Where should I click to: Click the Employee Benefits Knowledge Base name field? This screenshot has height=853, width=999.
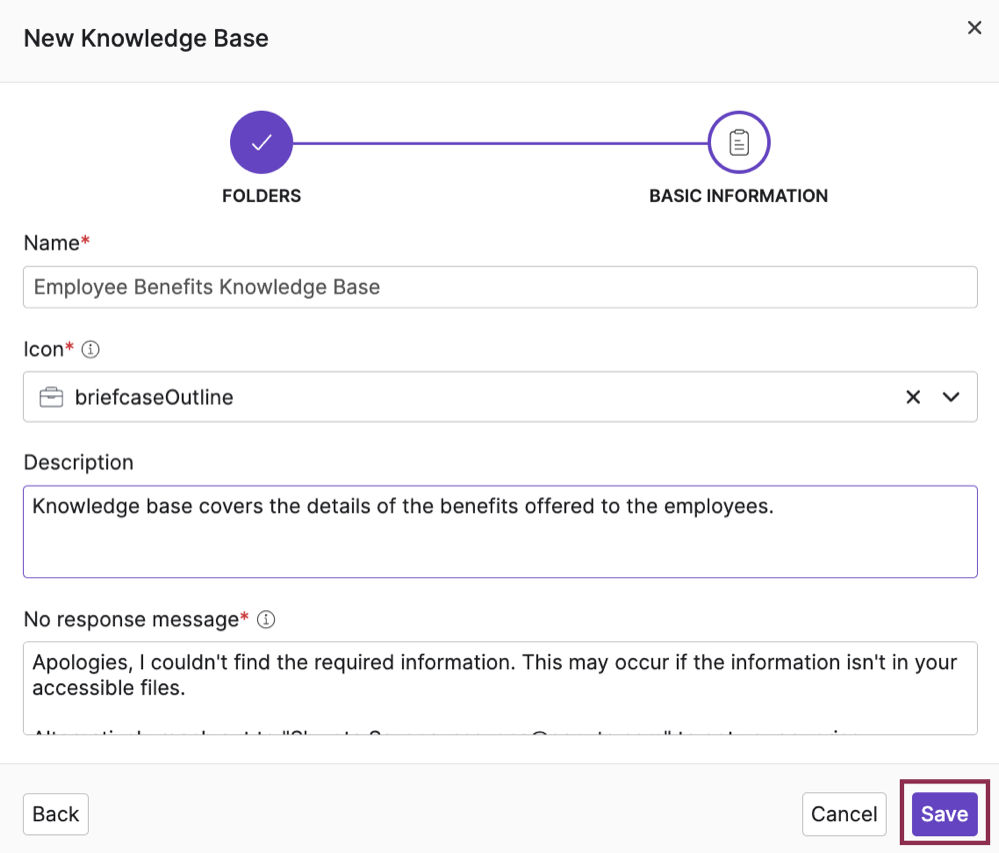[500, 287]
